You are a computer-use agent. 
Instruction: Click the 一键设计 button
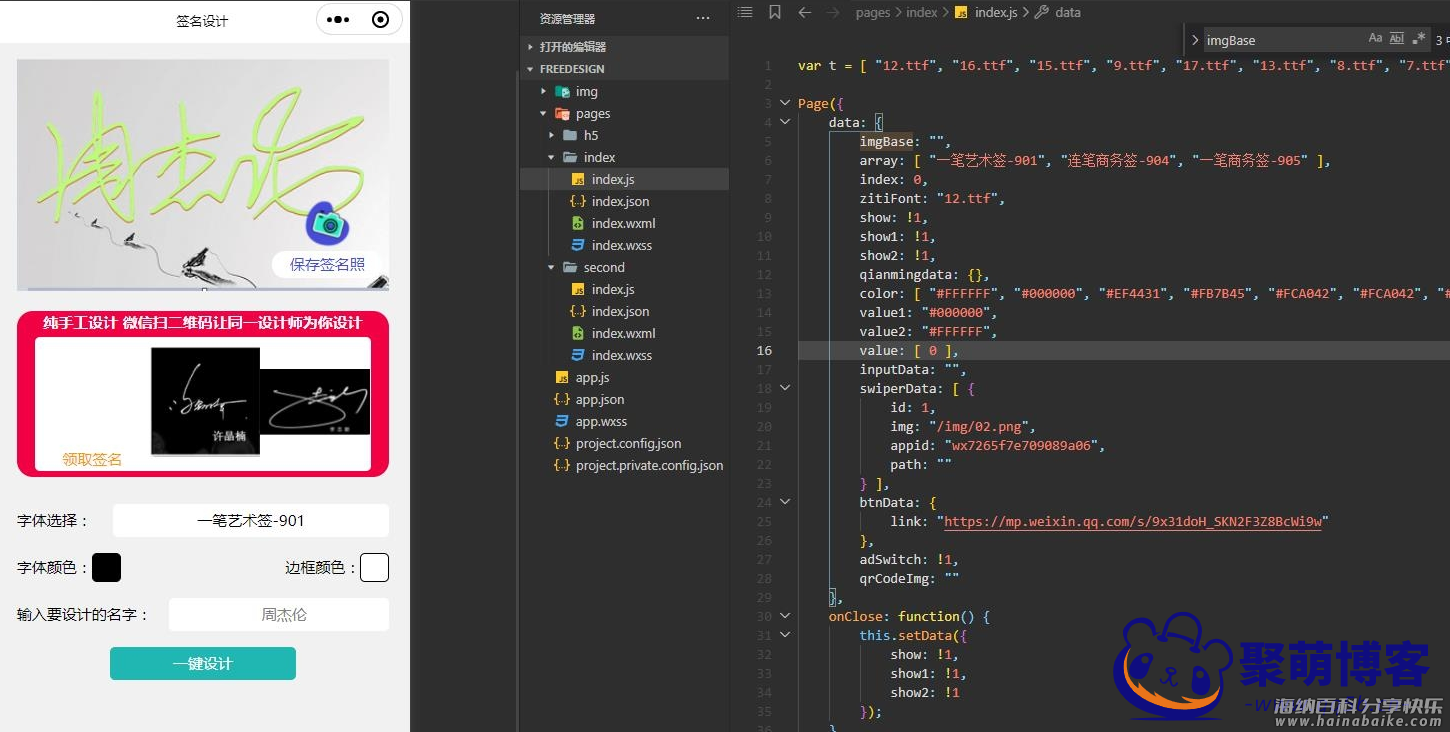(x=203, y=663)
